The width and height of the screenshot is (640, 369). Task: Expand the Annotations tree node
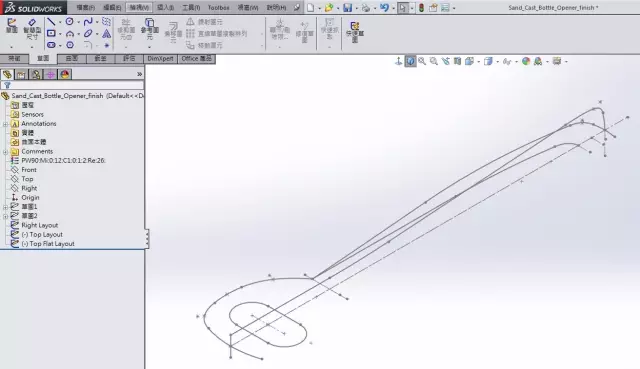5,124
